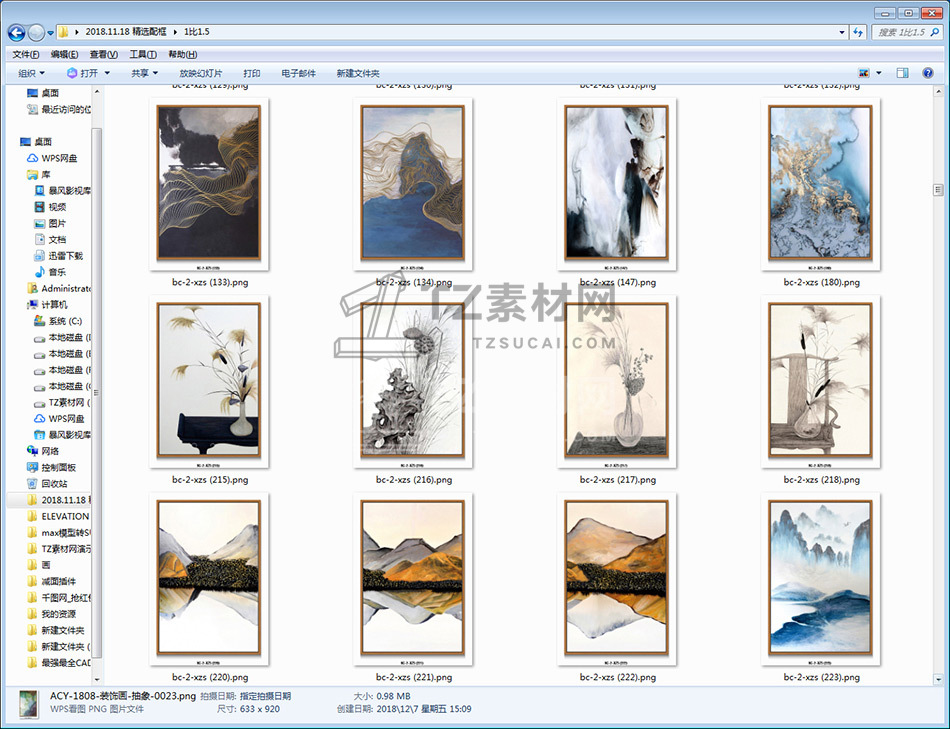Screen dimensions: 950x729
Task: Click the 放映幻灯片 button
Action: pos(200,73)
